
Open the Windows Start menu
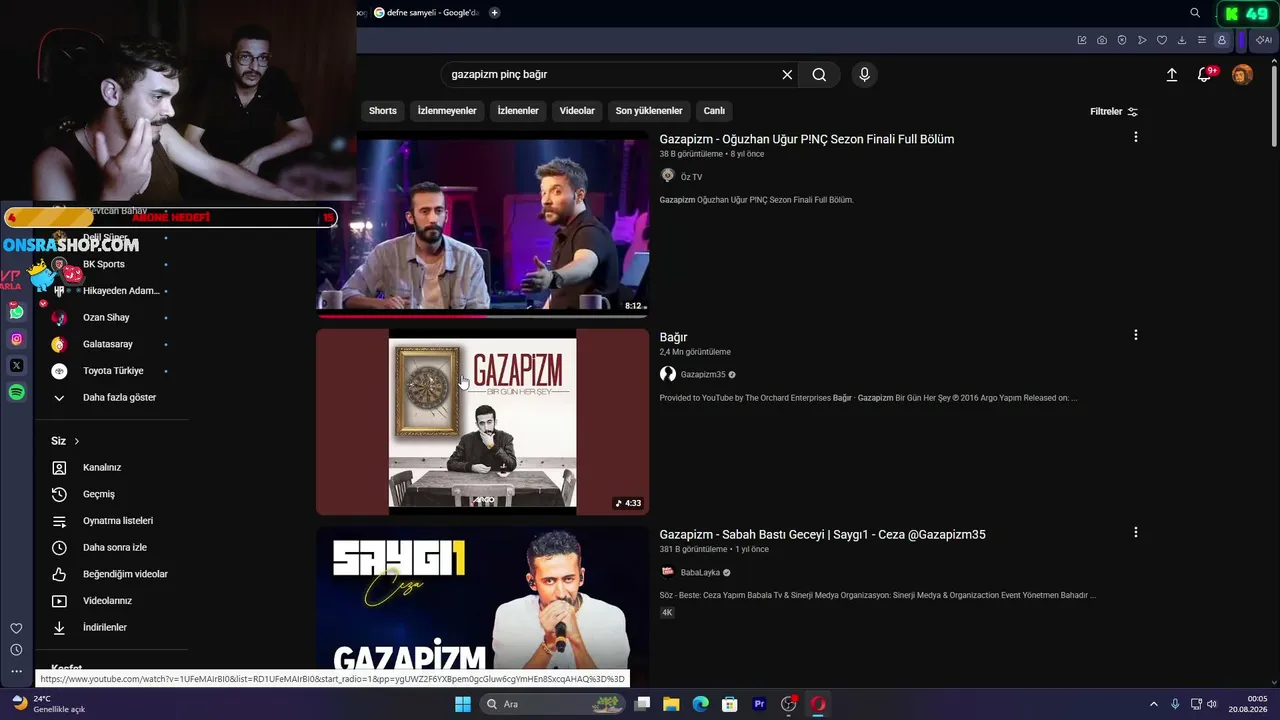(463, 704)
